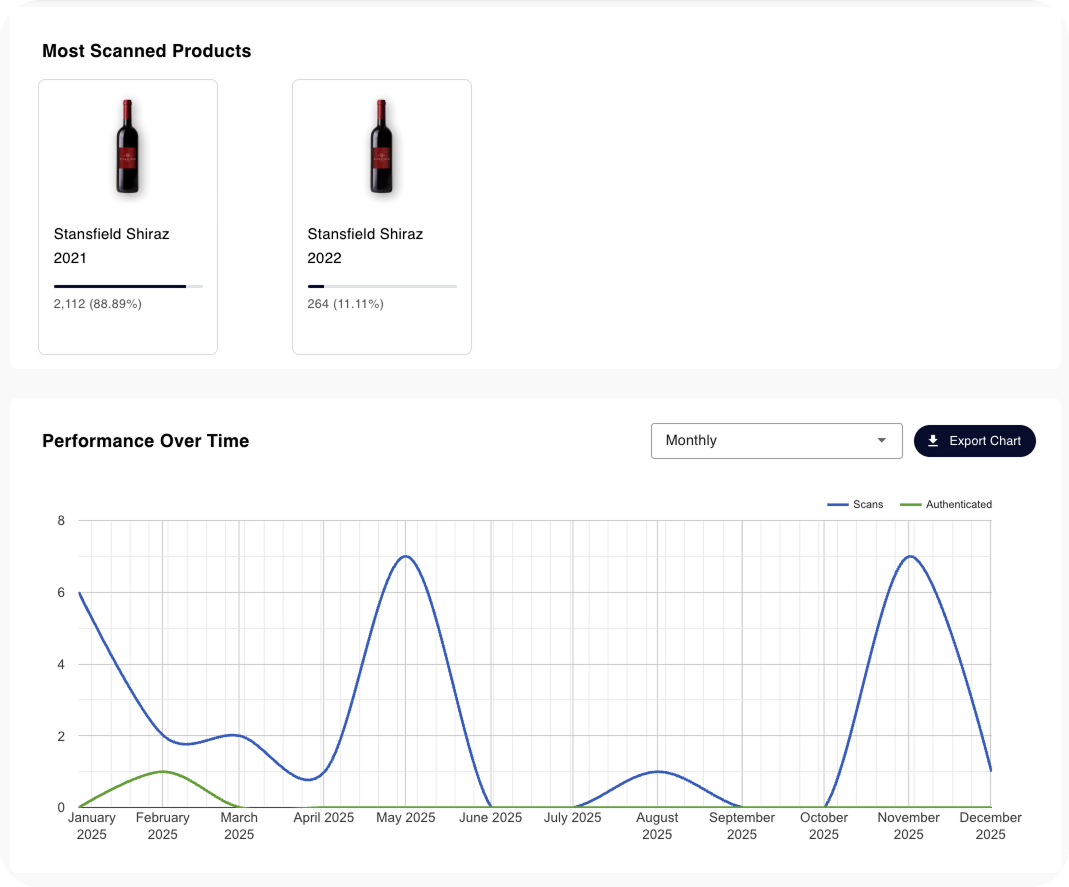The width and height of the screenshot is (1069, 887).
Task: Click the Scans start point at January 2025
Action: tap(80, 592)
